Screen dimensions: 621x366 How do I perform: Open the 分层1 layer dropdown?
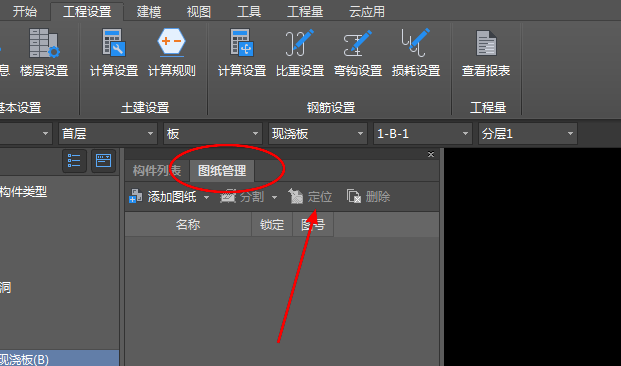click(528, 133)
